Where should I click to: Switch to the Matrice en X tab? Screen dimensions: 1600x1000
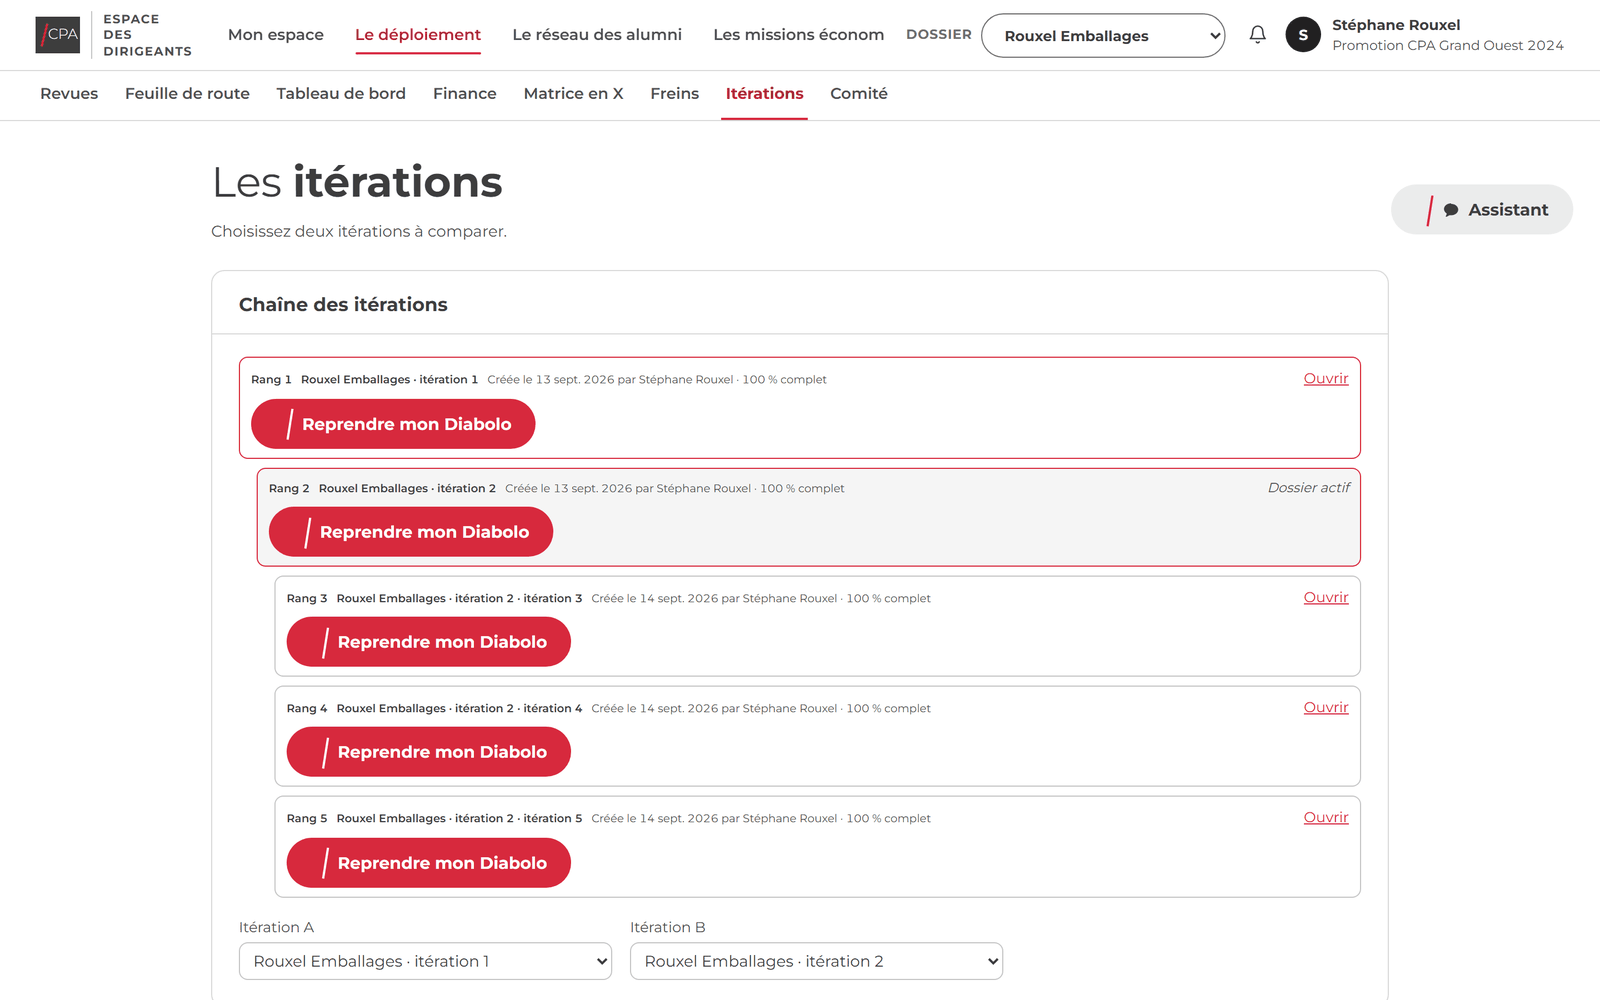[x=573, y=94]
